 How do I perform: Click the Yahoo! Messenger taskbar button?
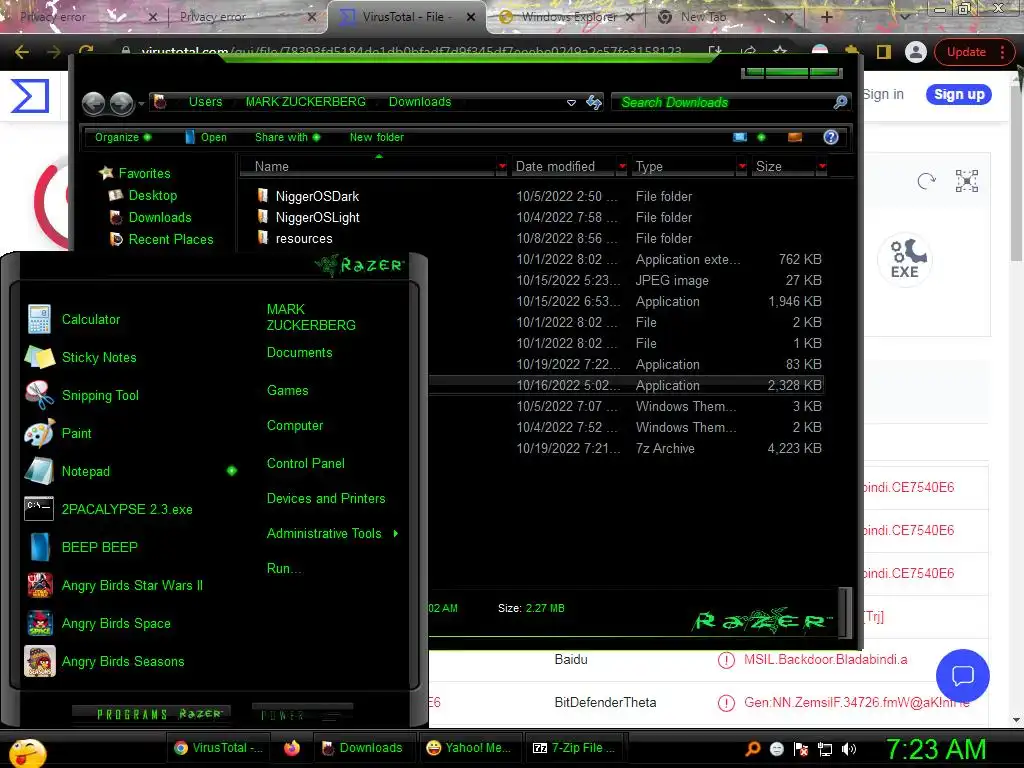pos(469,748)
